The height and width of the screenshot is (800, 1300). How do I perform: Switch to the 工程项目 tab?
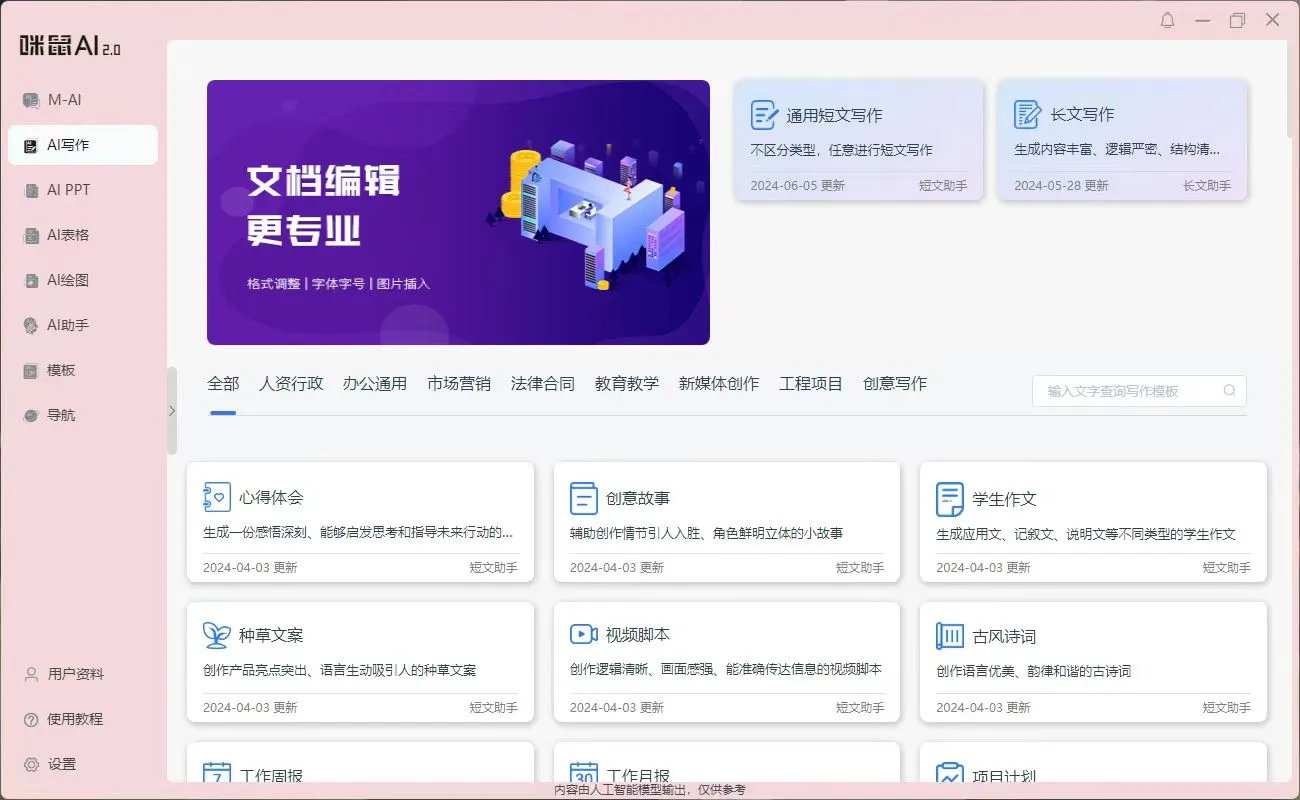point(811,384)
